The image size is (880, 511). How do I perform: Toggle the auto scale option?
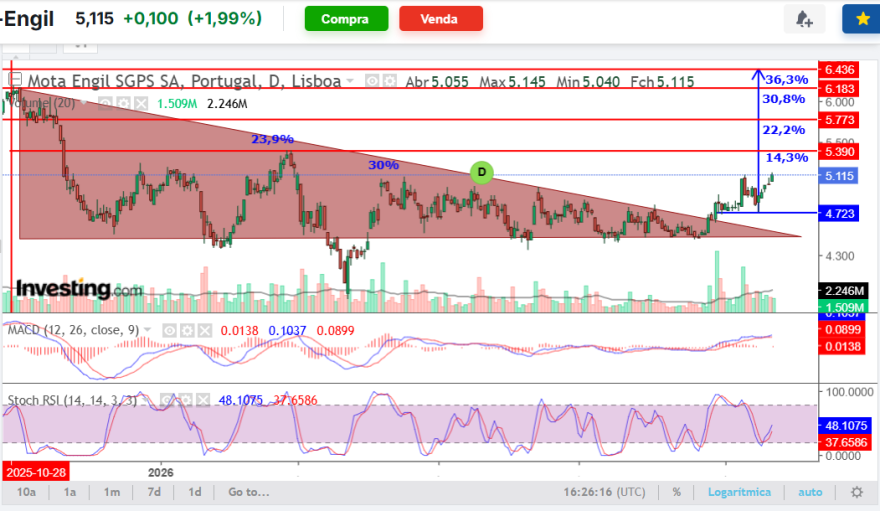[x=810, y=492]
